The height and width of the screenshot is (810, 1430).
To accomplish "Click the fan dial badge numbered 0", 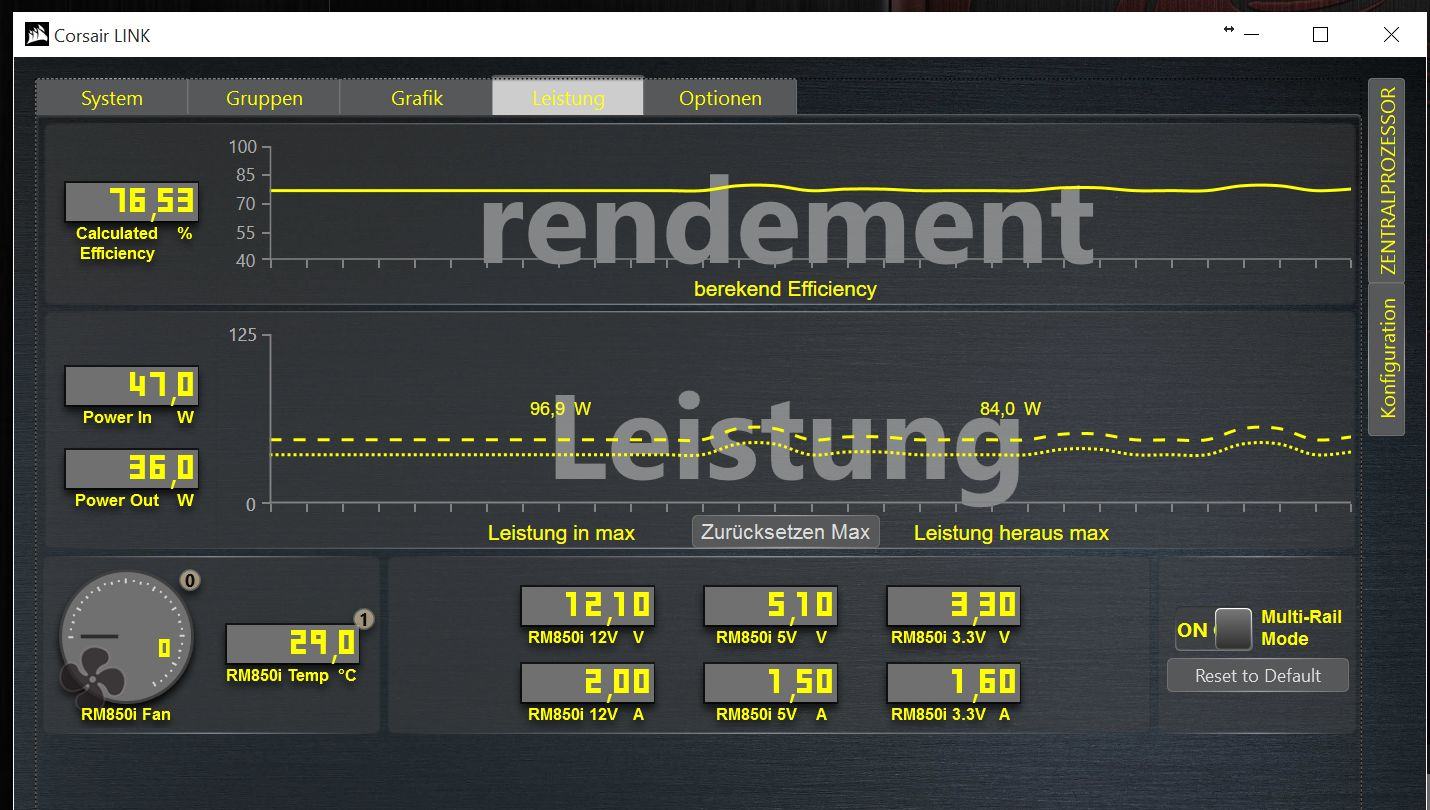I will click(190, 581).
